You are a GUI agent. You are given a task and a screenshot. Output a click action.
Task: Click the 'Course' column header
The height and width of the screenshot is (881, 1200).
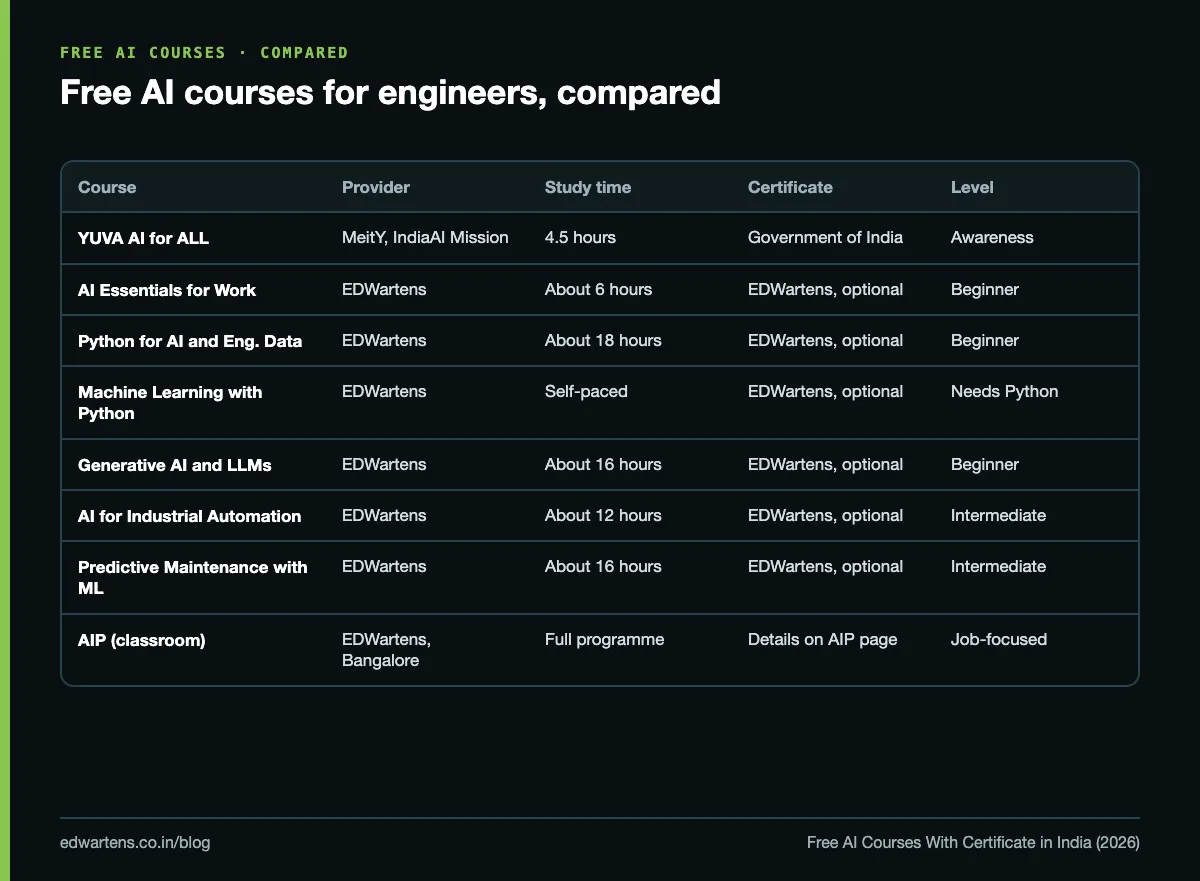107,187
